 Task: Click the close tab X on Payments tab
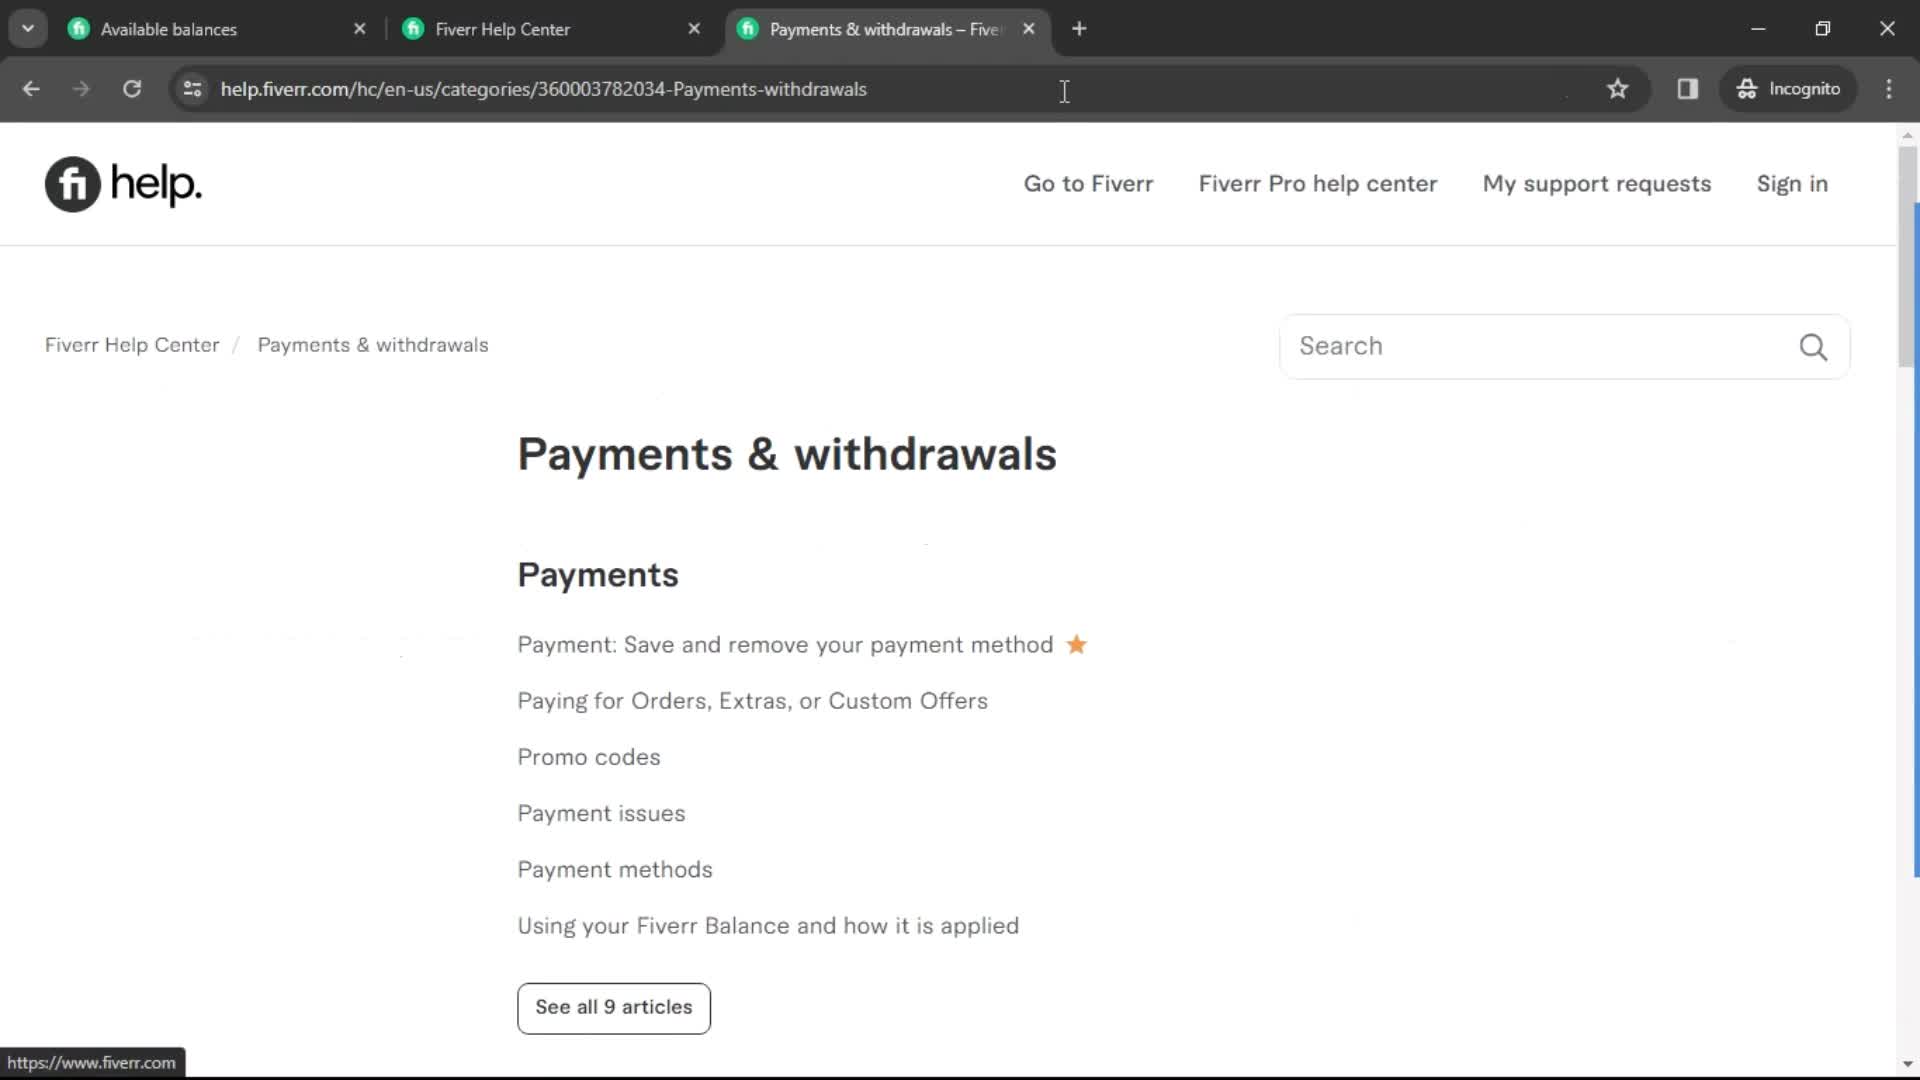[x=1029, y=29]
